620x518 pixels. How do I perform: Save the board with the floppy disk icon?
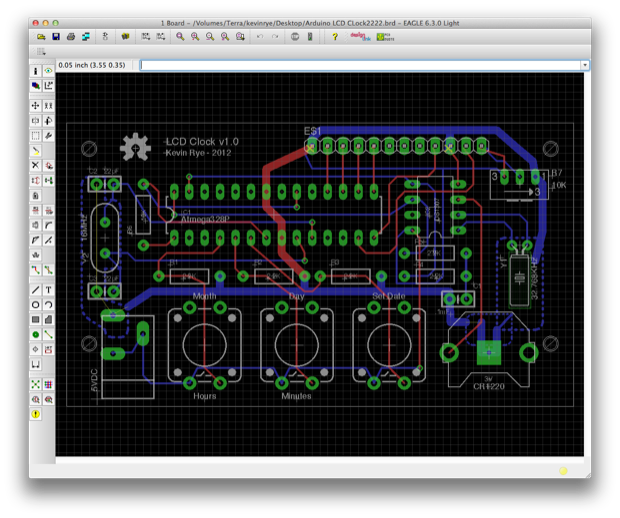click(x=56, y=37)
